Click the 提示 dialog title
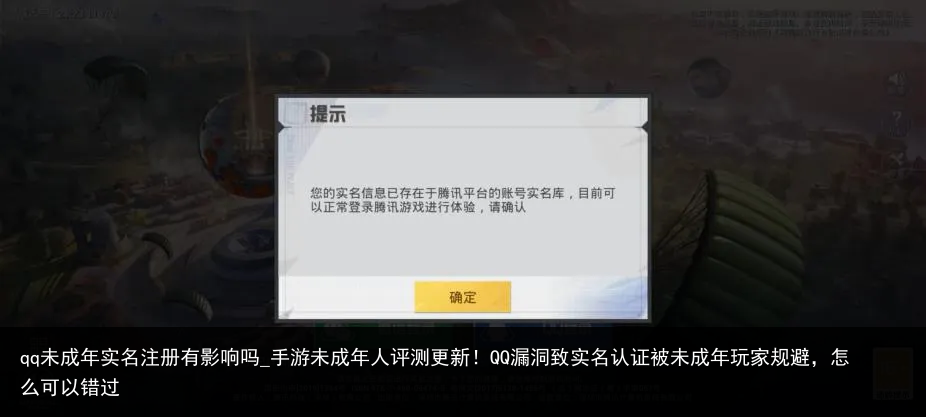Viewport: 926px width, 417px height. [328, 113]
